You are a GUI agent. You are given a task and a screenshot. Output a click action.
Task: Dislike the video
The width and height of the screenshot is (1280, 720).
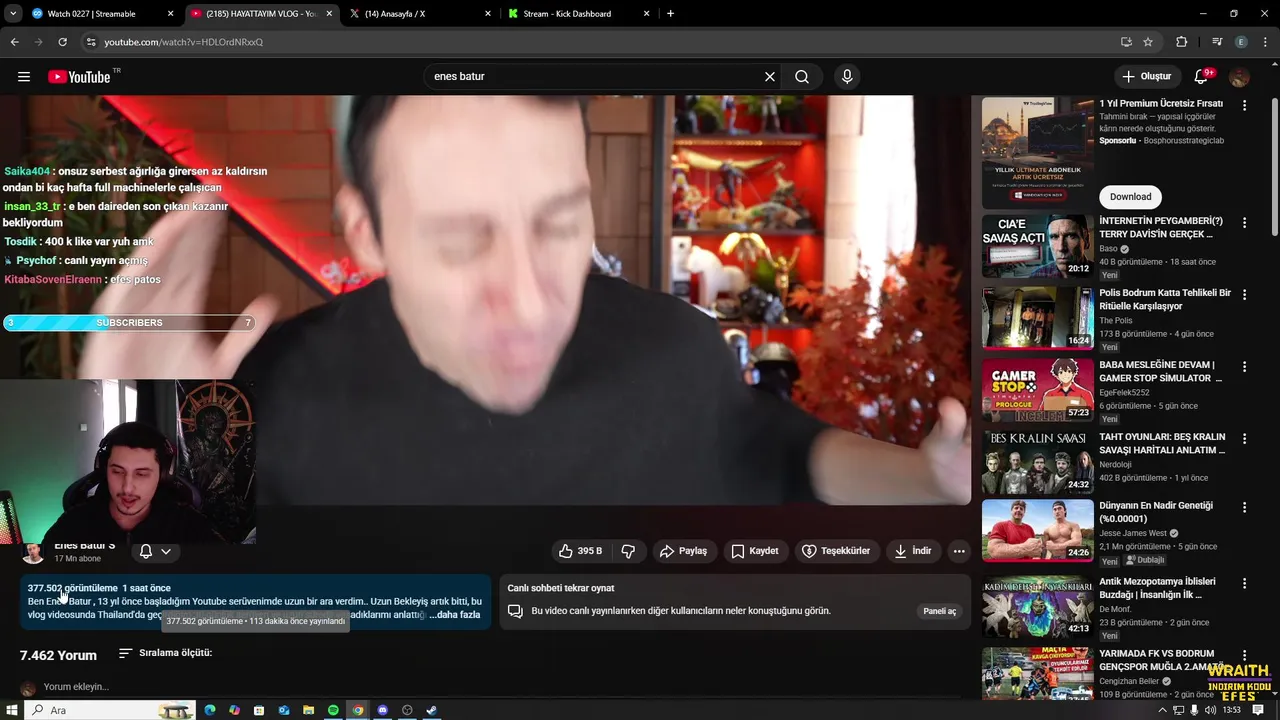click(628, 551)
